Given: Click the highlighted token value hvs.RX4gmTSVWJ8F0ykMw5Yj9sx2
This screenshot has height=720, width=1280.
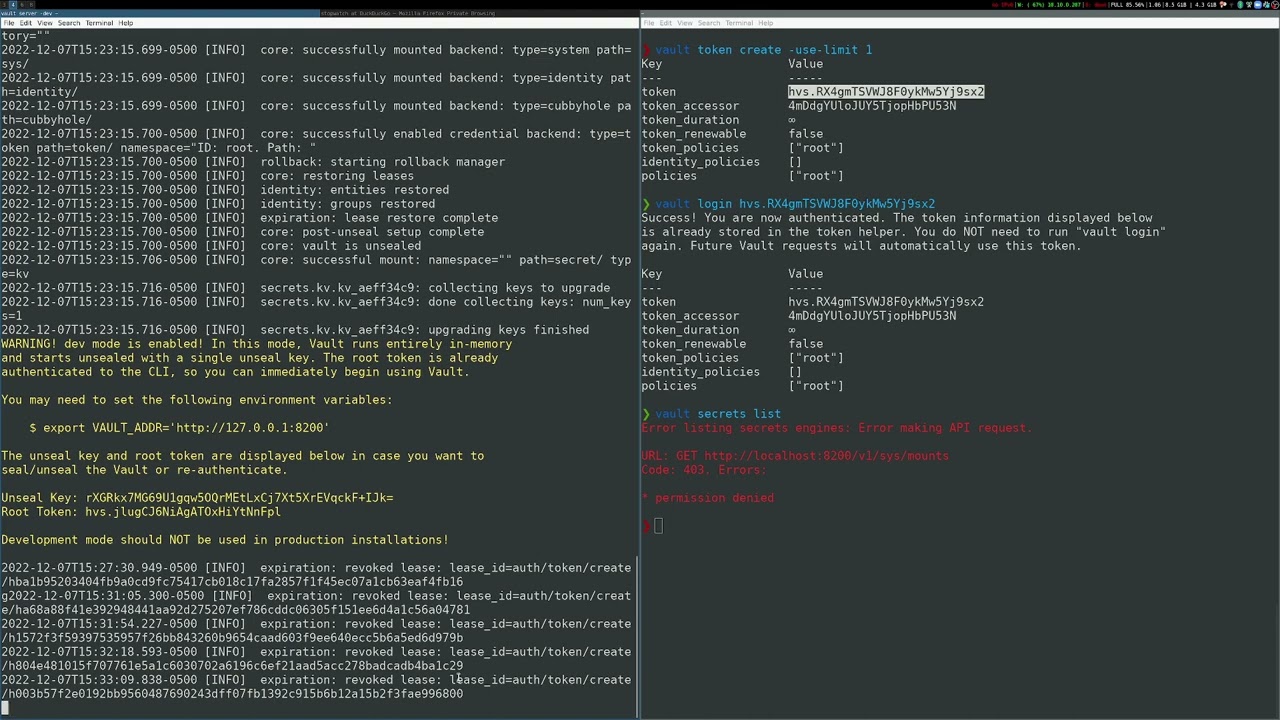Looking at the screenshot, I should point(886,92).
